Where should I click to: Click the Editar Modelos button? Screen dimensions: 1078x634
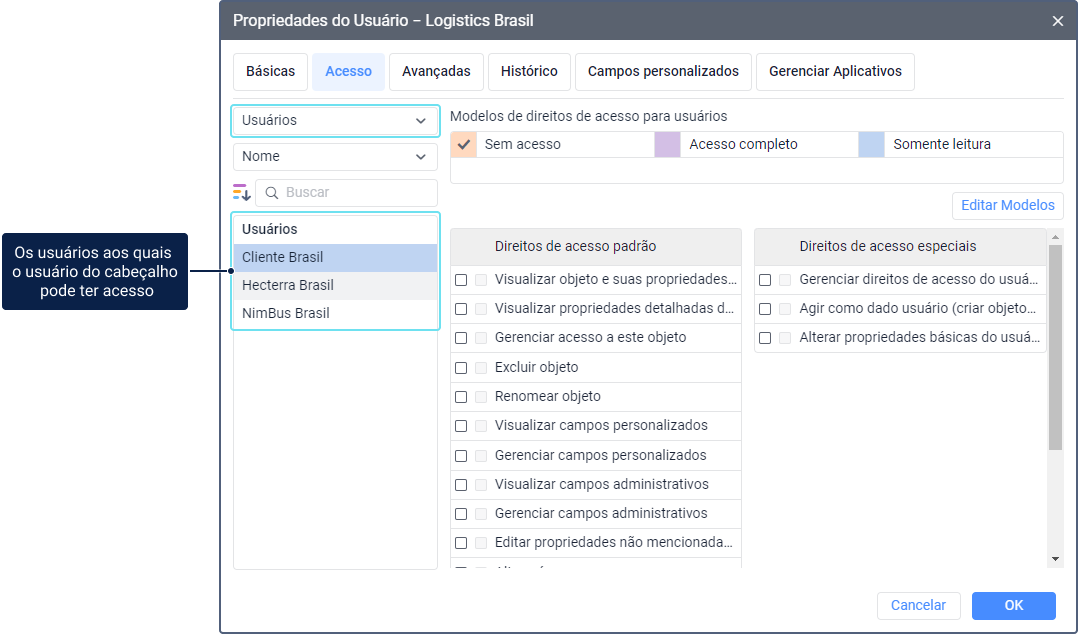(x=1007, y=206)
